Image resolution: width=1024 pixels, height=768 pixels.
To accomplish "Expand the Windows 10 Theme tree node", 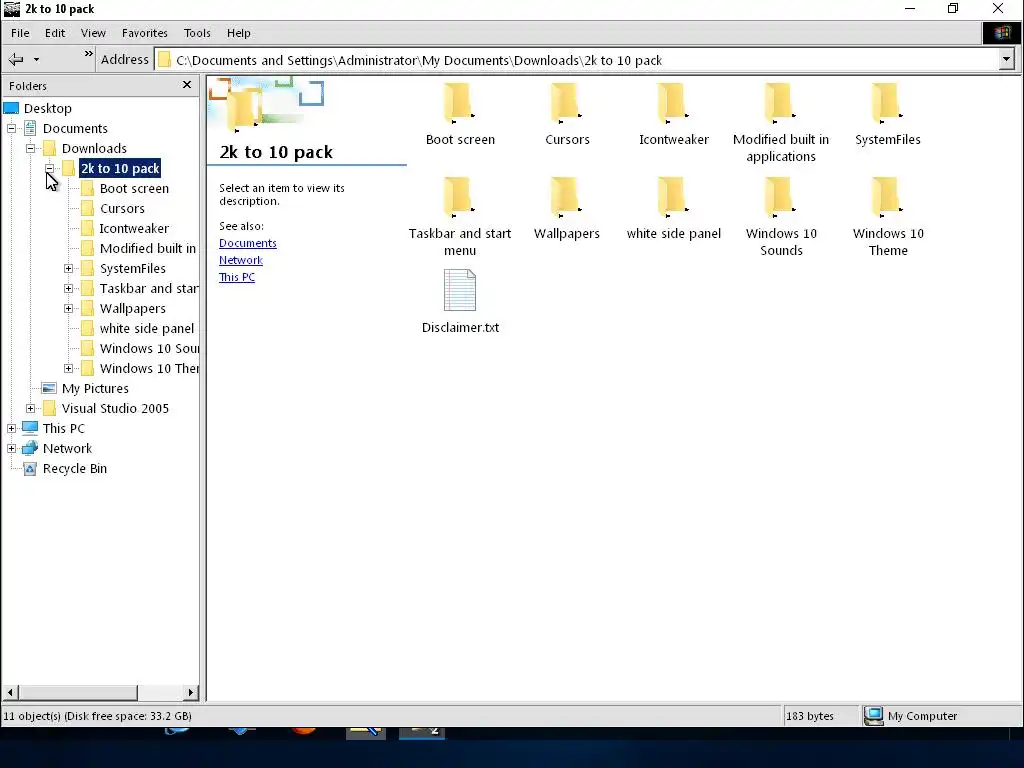I will [69, 368].
